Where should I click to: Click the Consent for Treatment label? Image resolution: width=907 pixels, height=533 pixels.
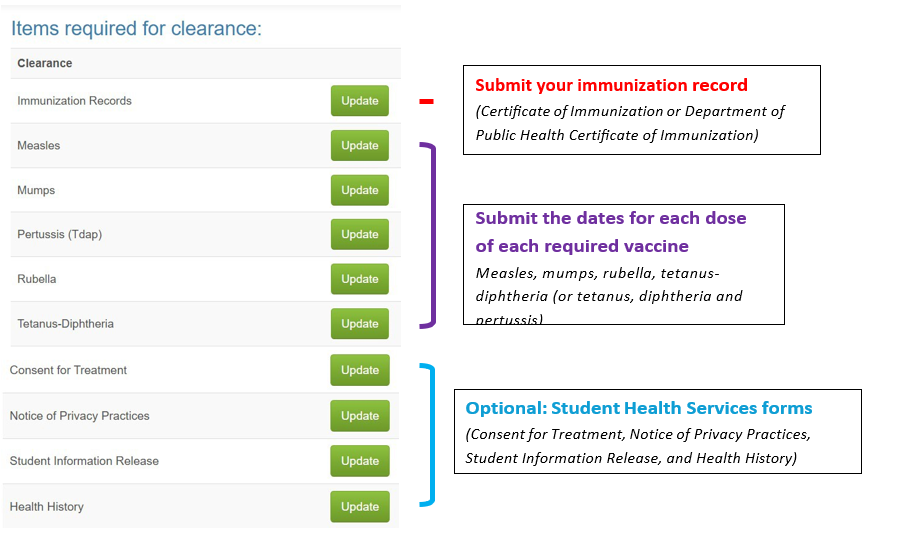click(68, 370)
